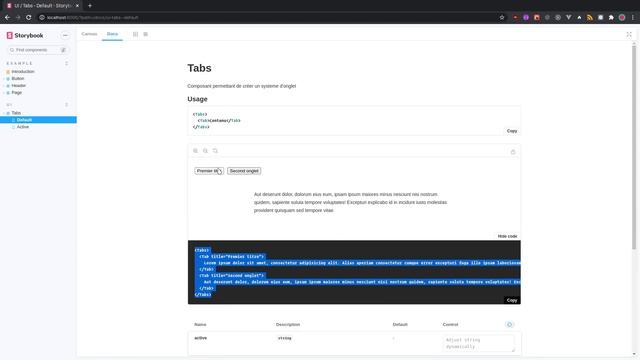Viewport: 640px width, 360px height.
Task: Select the Default story under Tabs
Action: point(38,120)
